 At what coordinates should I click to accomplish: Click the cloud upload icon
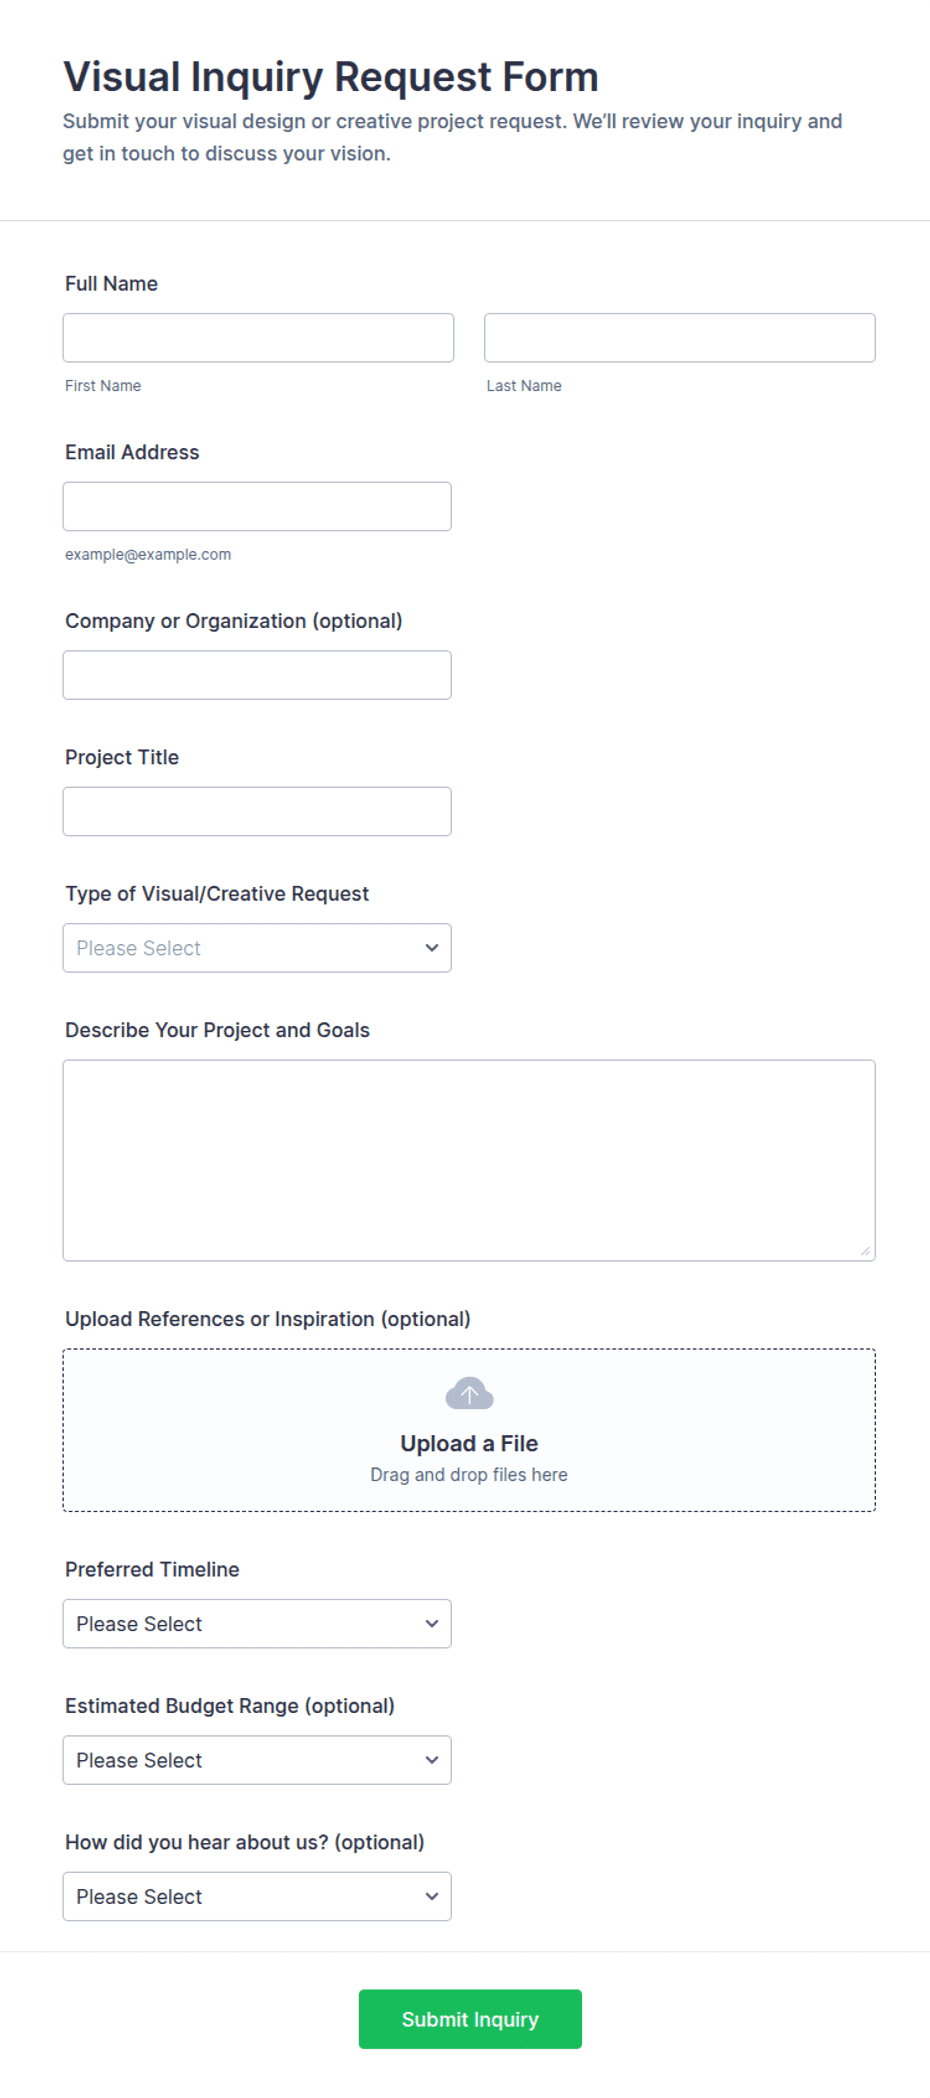(x=469, y=1393)
